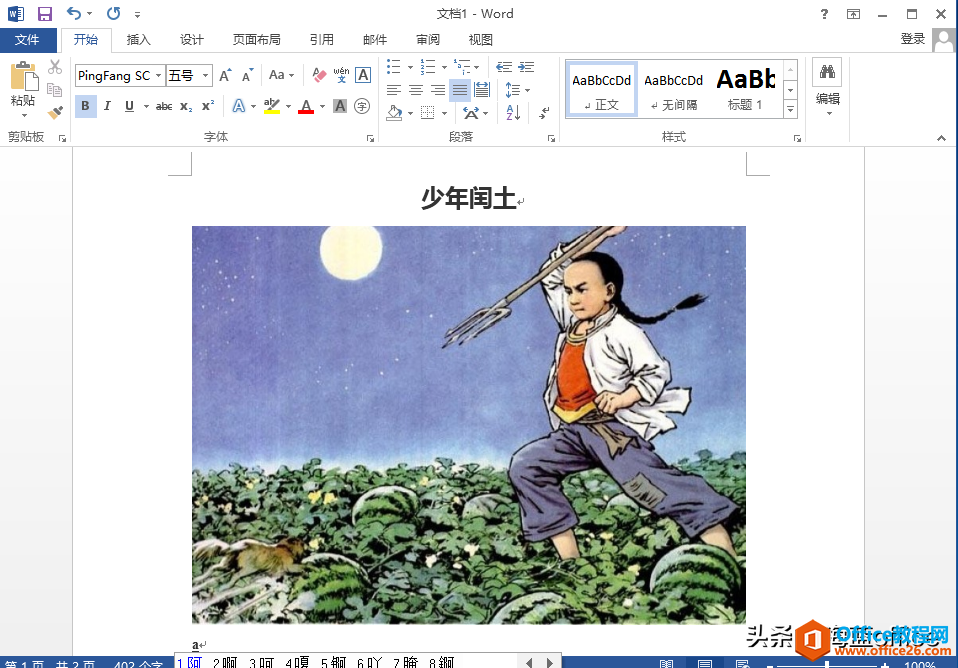Expand the numbering list dropdown arrow

click(444, 67)
